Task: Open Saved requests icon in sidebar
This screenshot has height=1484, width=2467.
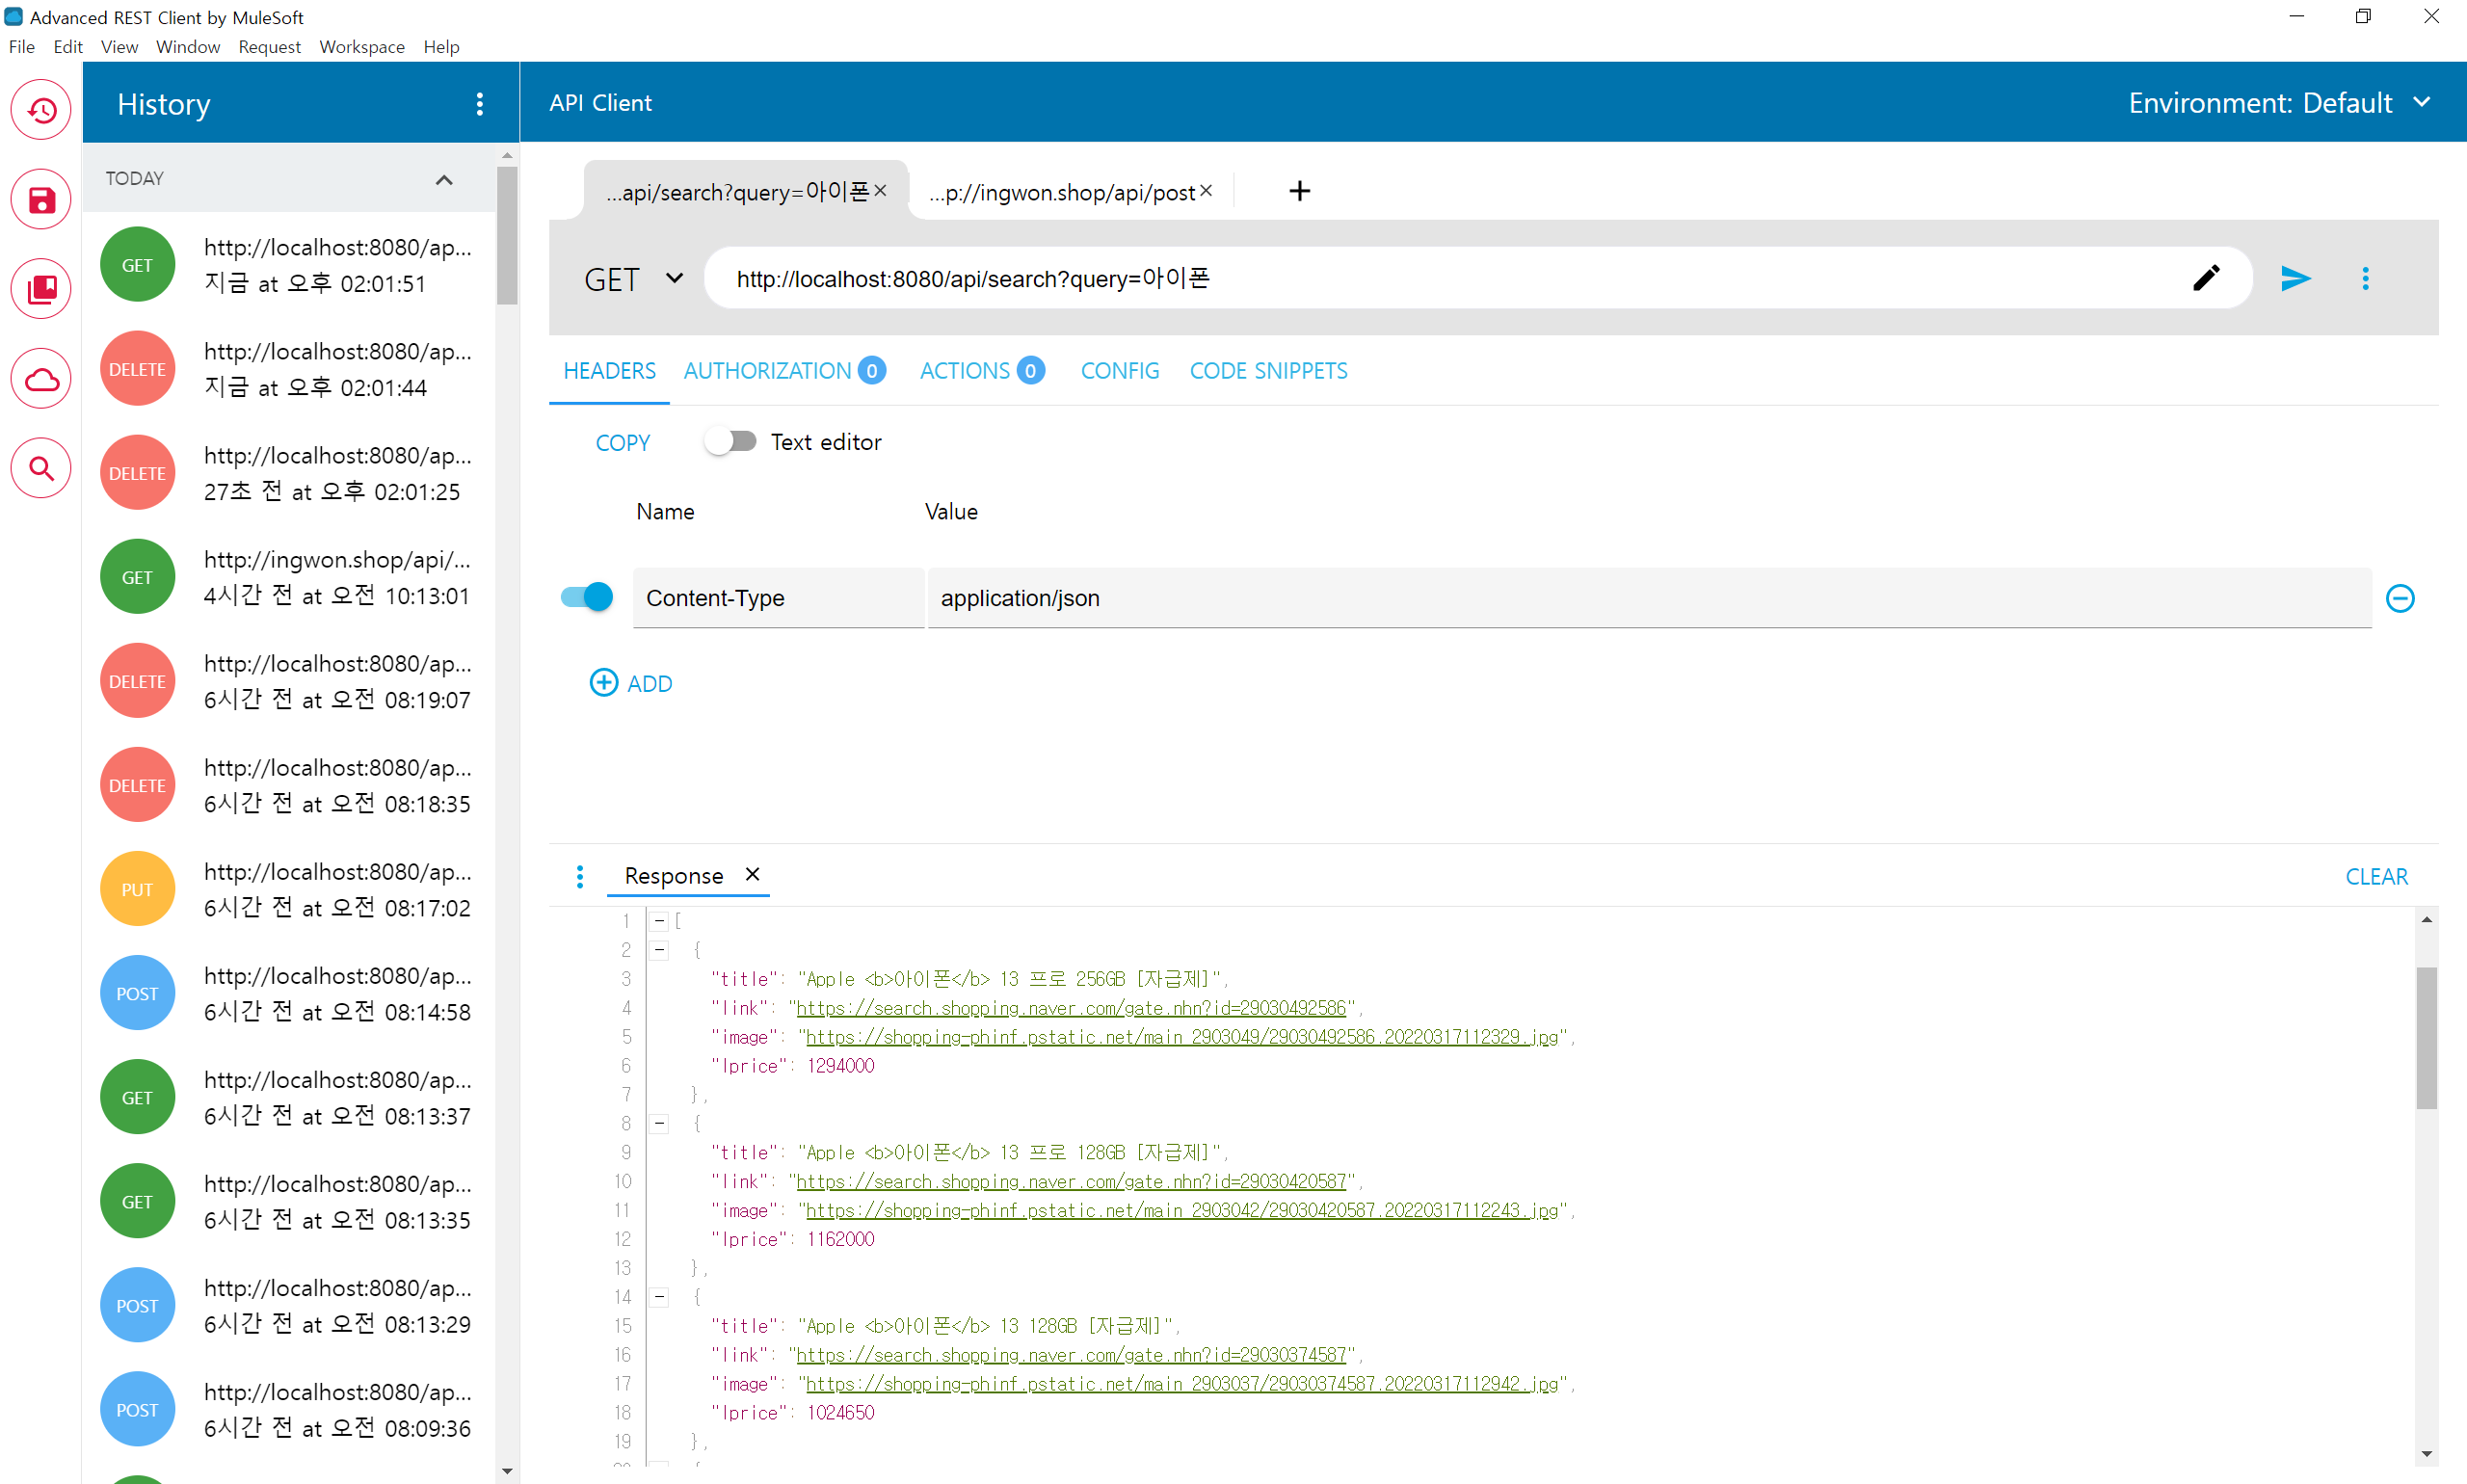Action: [x=41, y=200]
